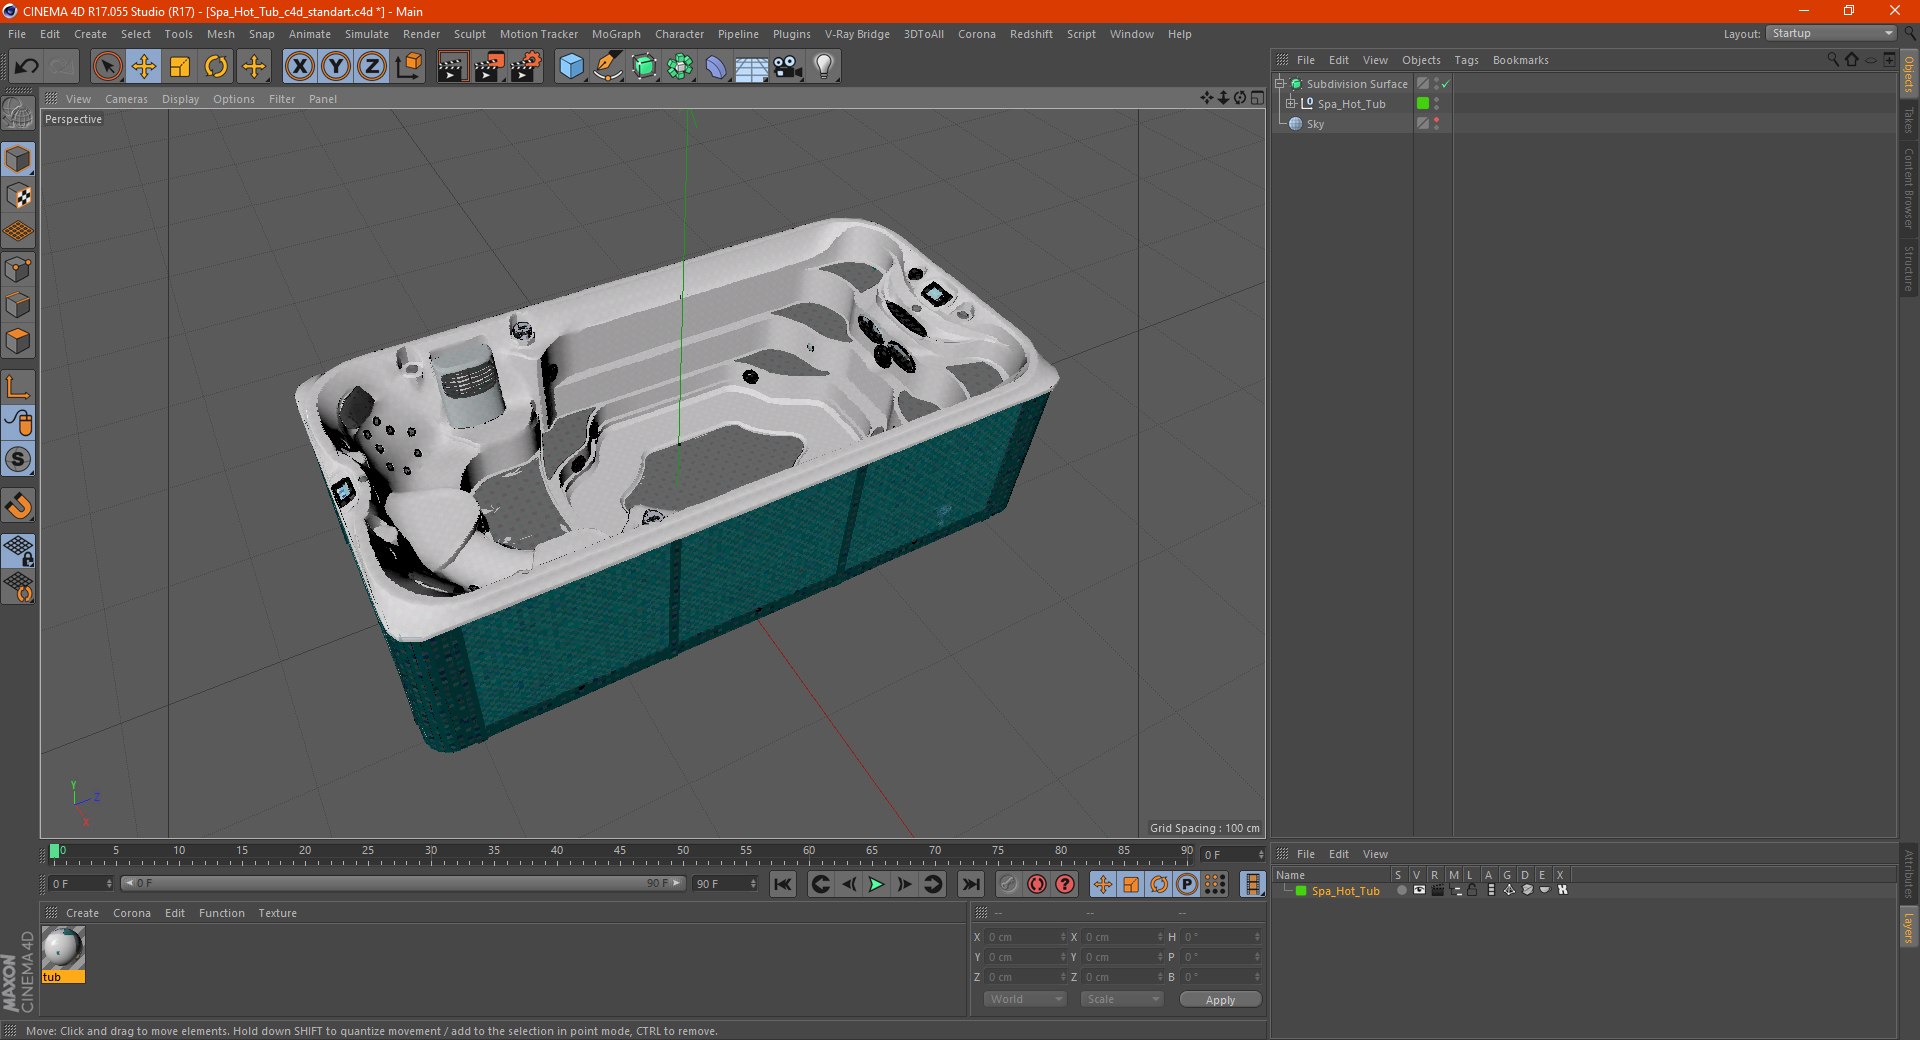
Task: Open the MoGraph menu
Action: tap(616, 34)
